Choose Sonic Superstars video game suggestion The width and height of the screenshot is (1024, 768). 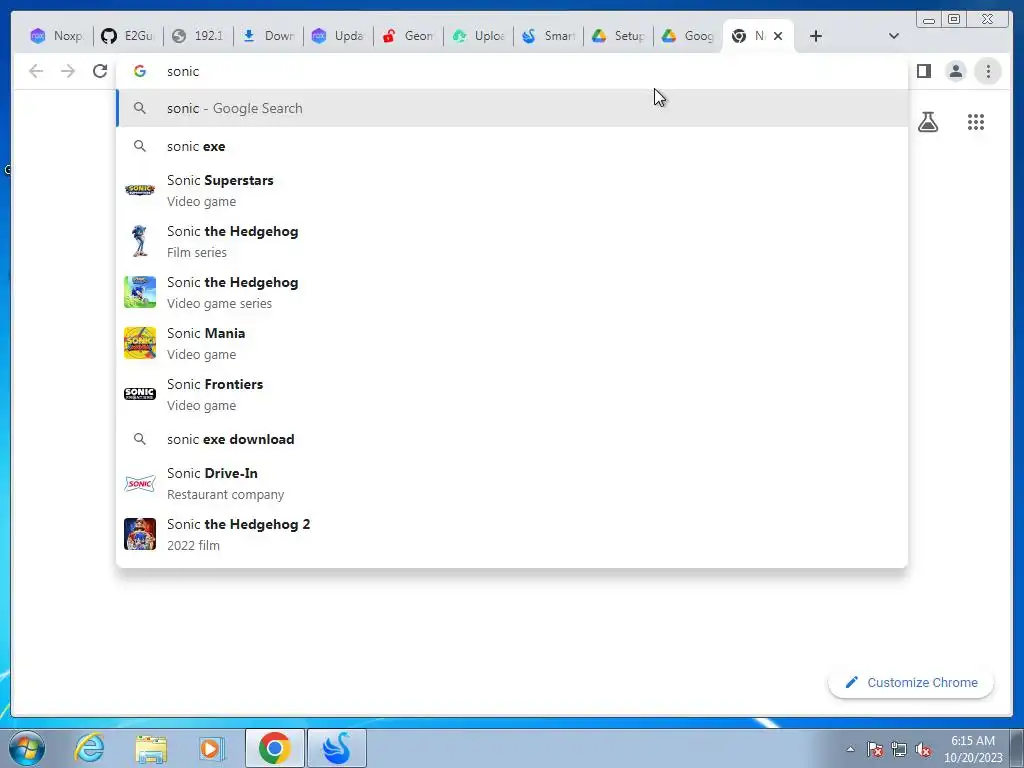tap(512, 190)
